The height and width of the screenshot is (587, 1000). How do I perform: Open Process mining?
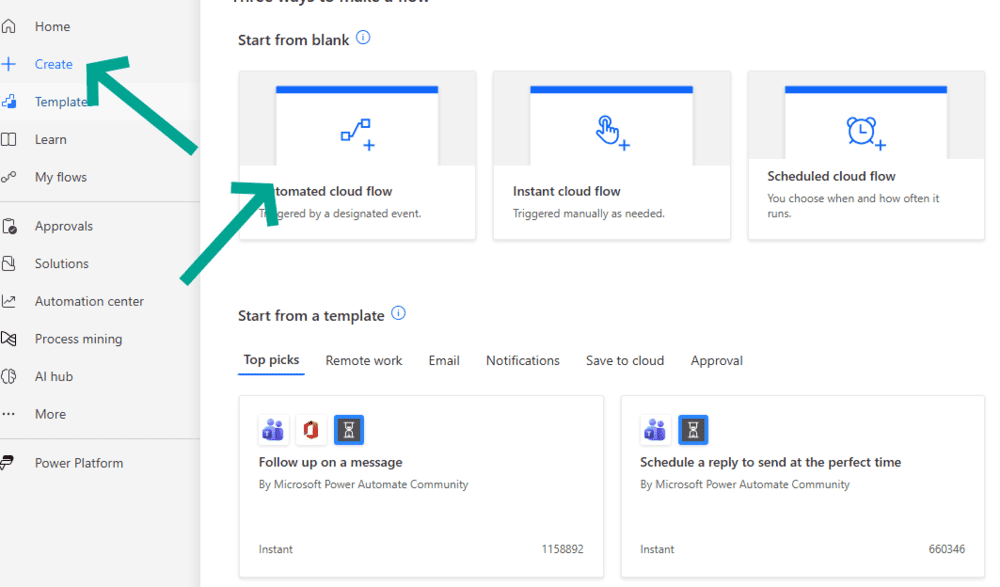(x=78, y=339)
